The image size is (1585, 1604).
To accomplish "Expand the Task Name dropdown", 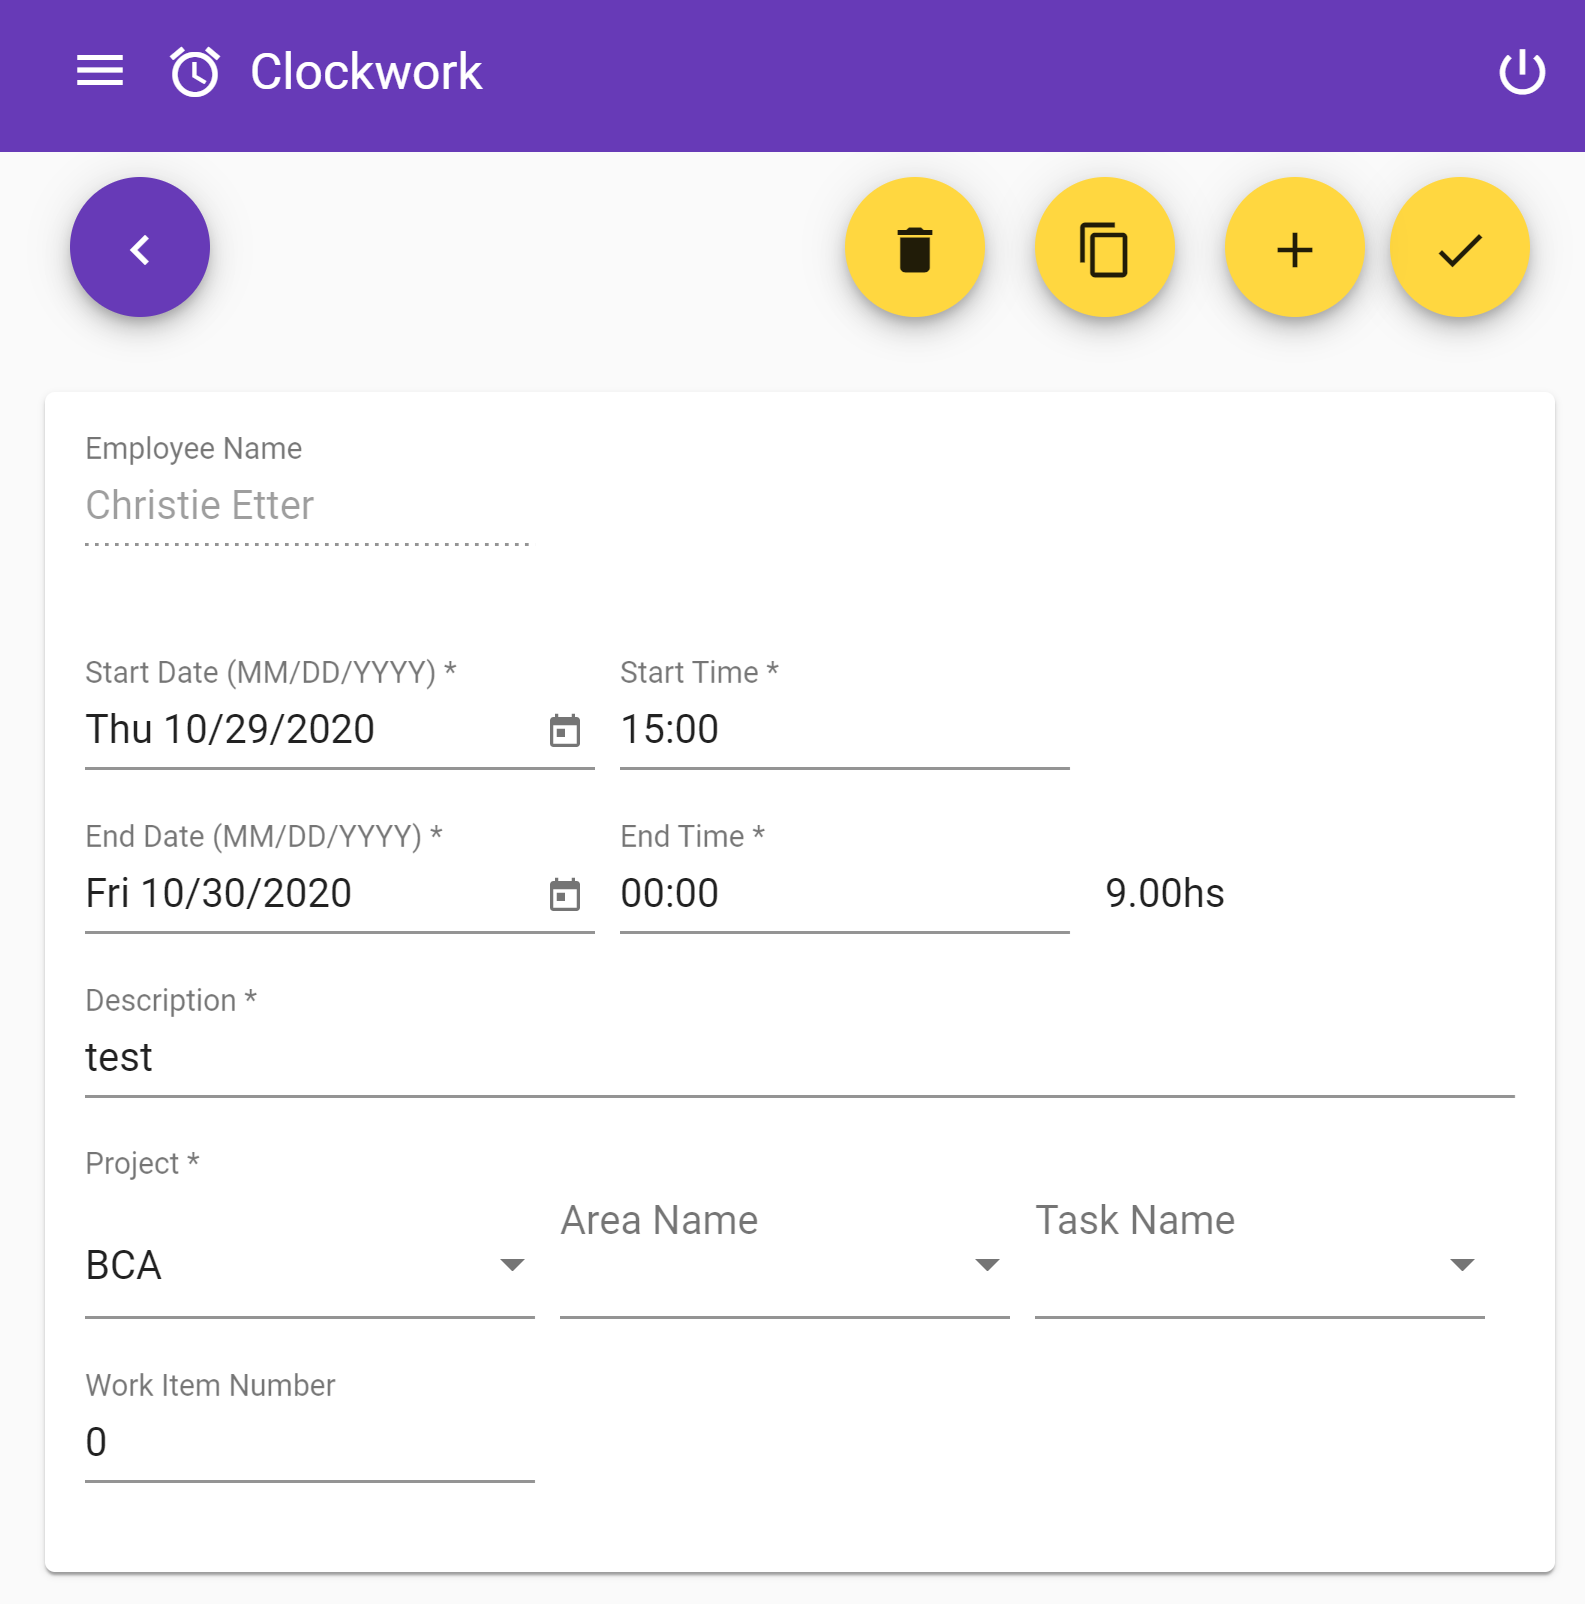I will click(x=1260, y=1266).
